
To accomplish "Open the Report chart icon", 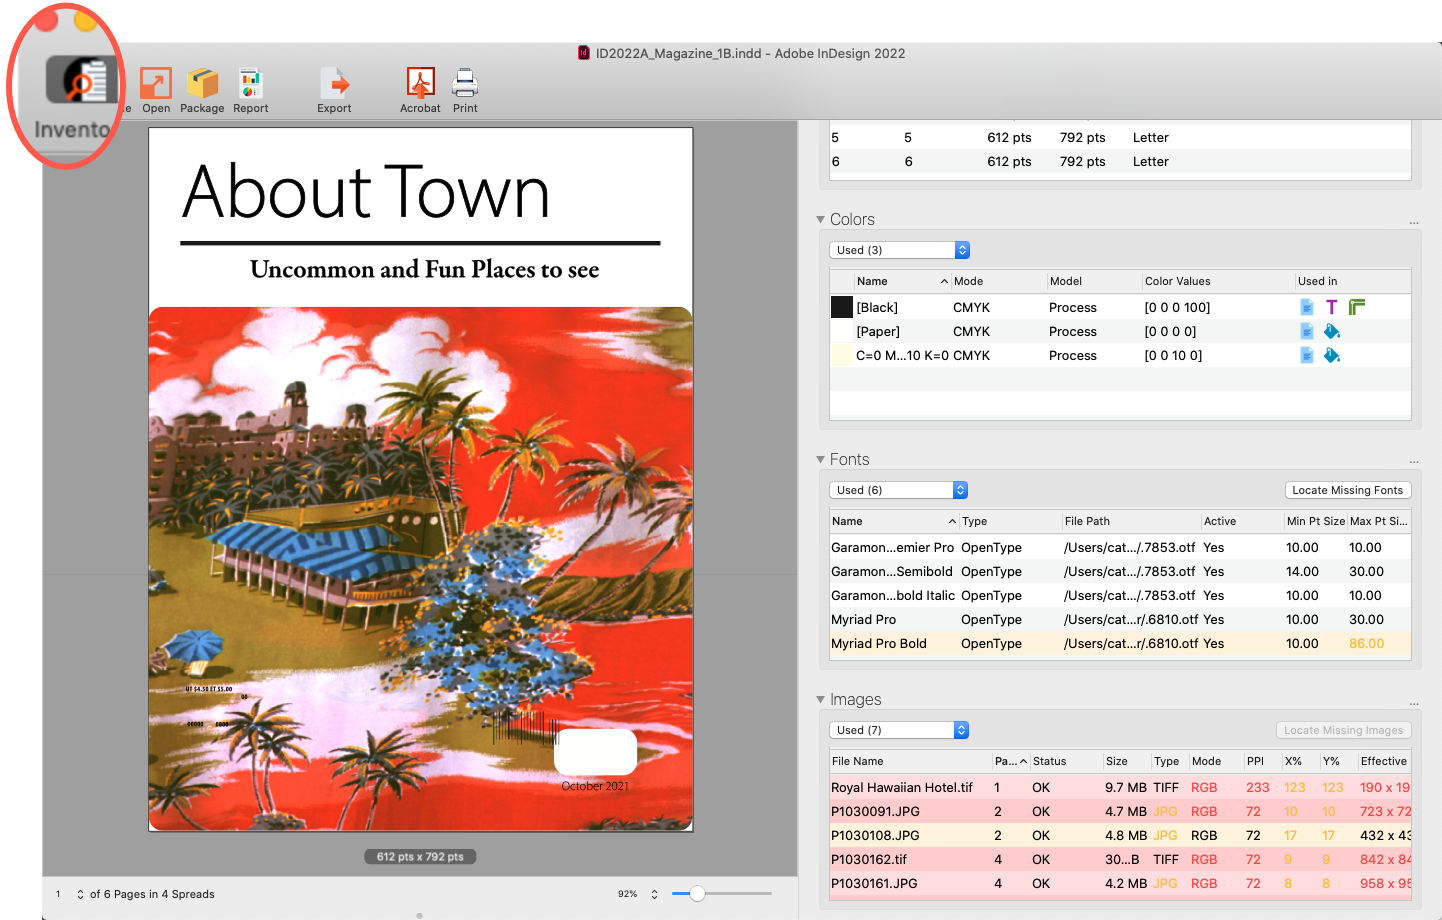I will point(250,83).
